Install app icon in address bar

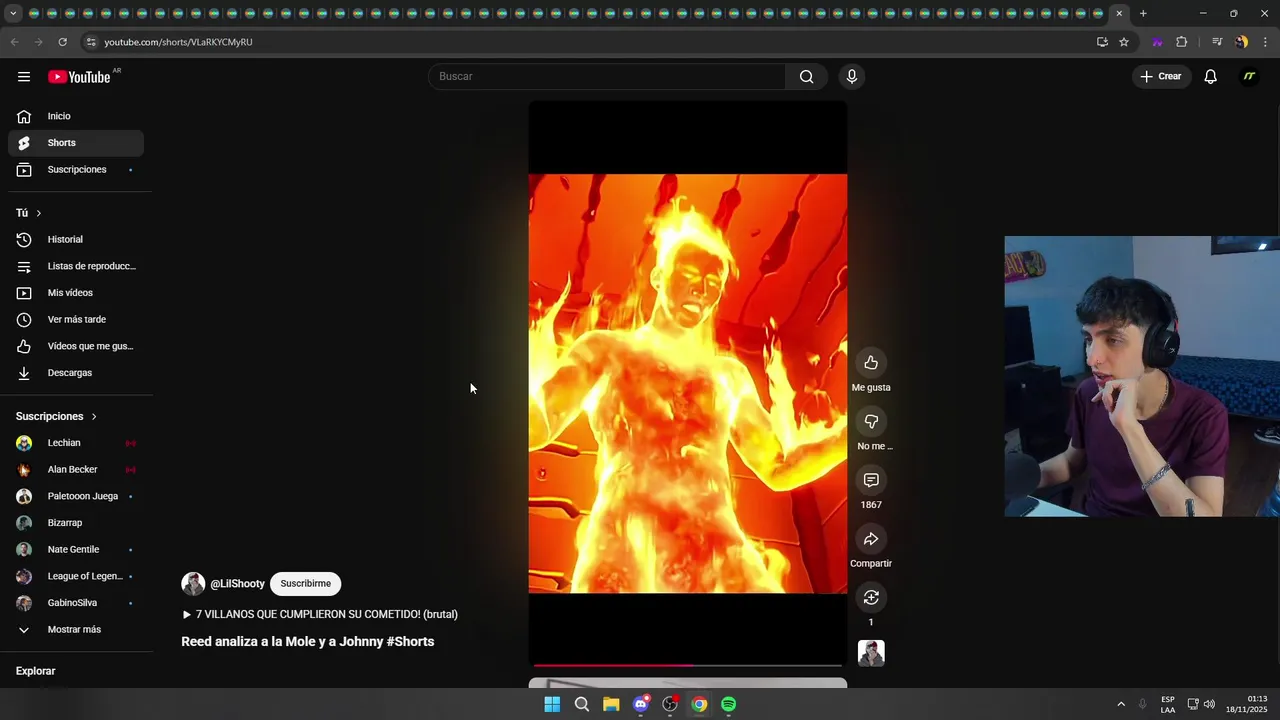(1102, 42)
